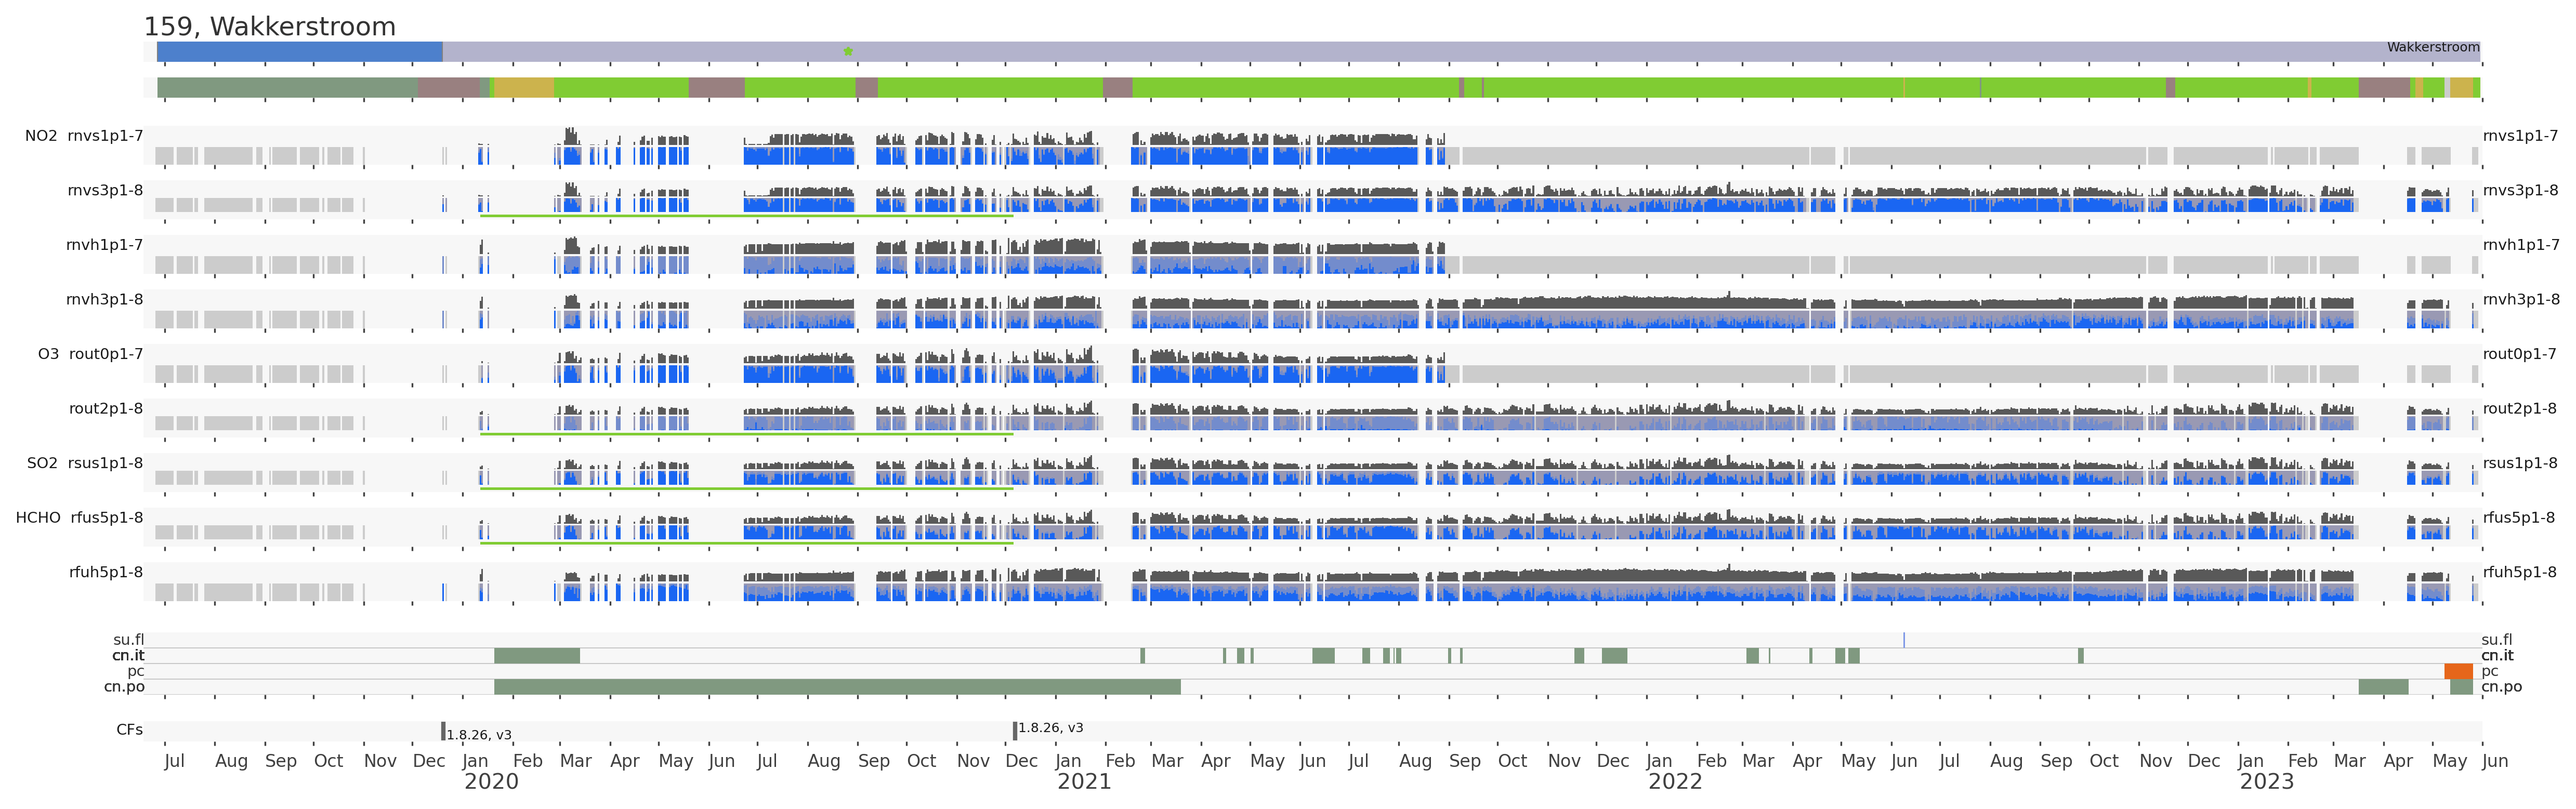Click the right-side rfuh5p1-8 label
Screen dimensions: 2576x809
click(x=2519, y=572)
